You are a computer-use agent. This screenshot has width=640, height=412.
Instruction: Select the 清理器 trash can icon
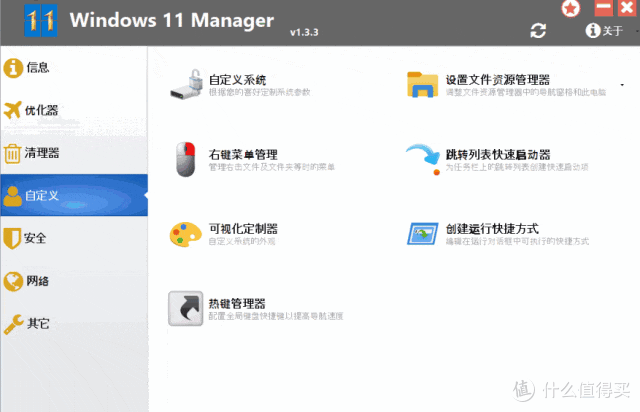point(12,154)
